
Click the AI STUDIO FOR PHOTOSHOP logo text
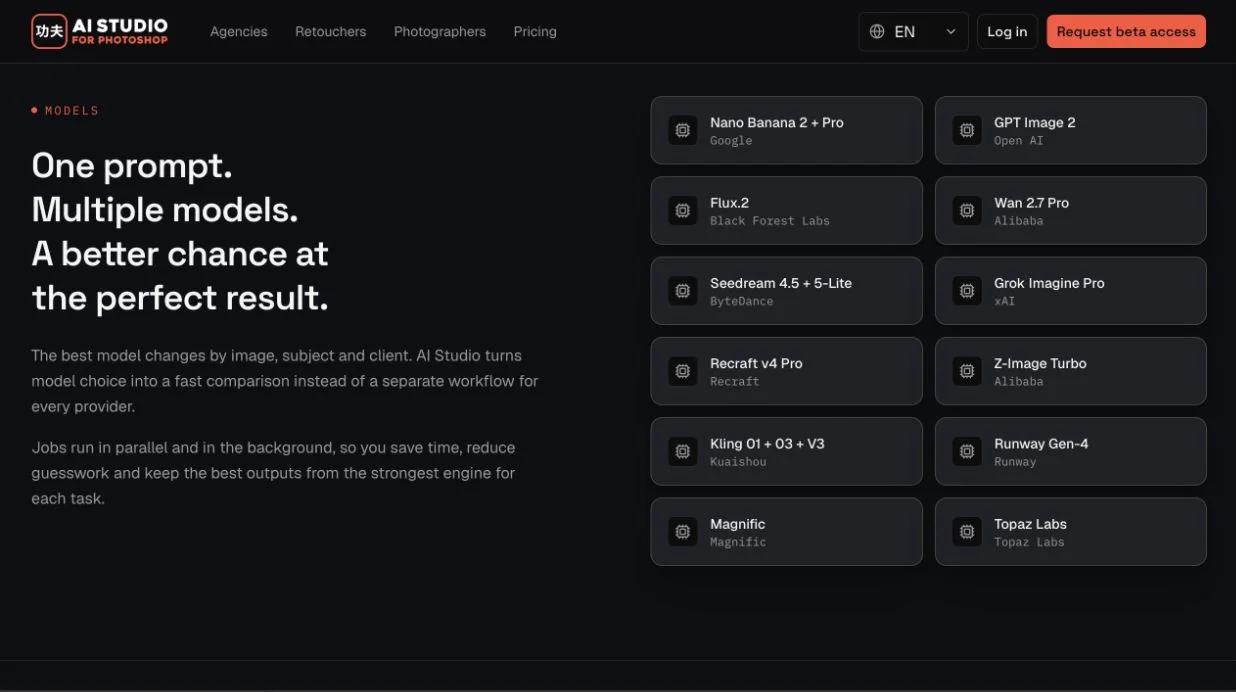[120, 31]
